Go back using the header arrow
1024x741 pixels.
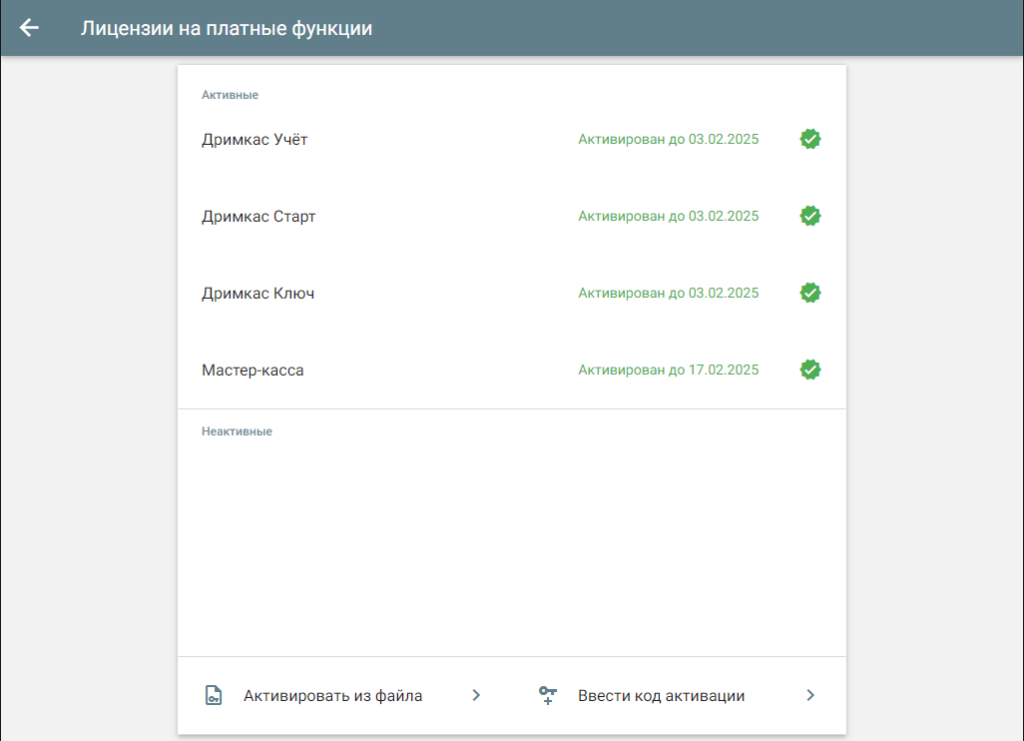29,28
